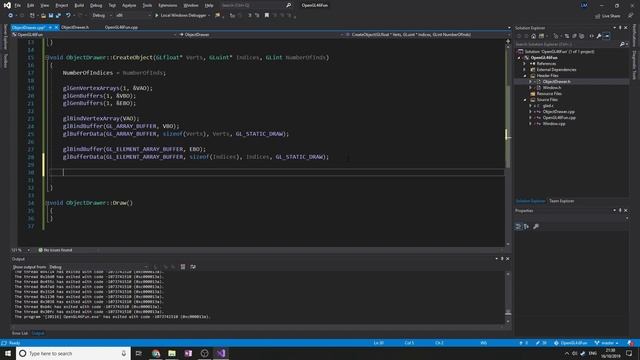Open the CreateObject member navigation dropdown
The image size is (640, 360).
click(x=428, y=35)
